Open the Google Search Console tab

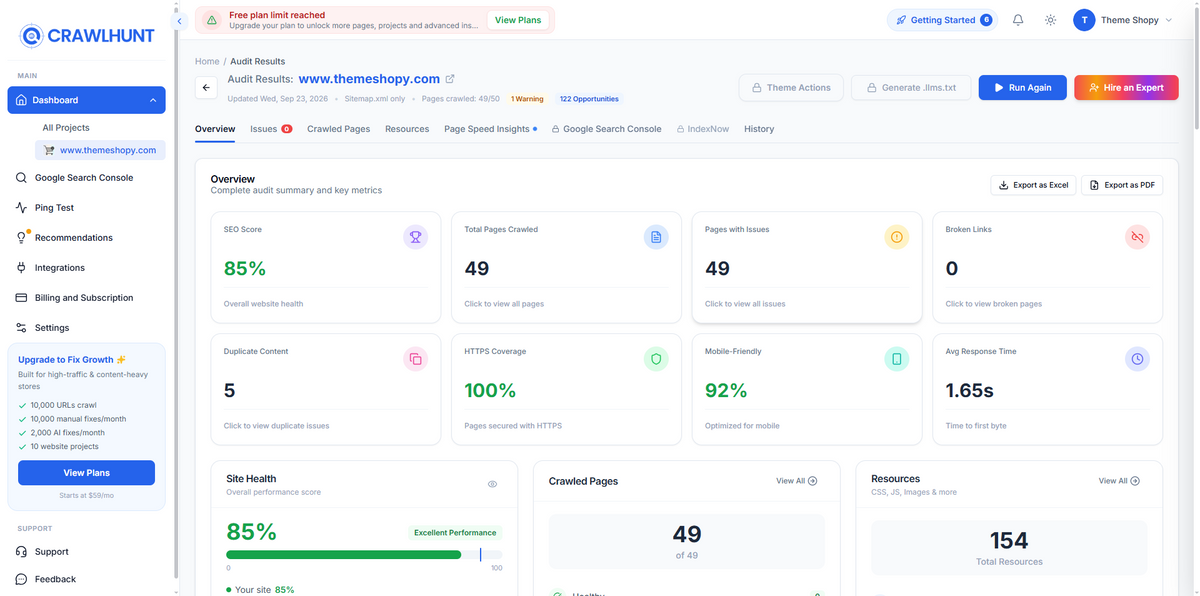pyautogui.click(x=607, y=129)
